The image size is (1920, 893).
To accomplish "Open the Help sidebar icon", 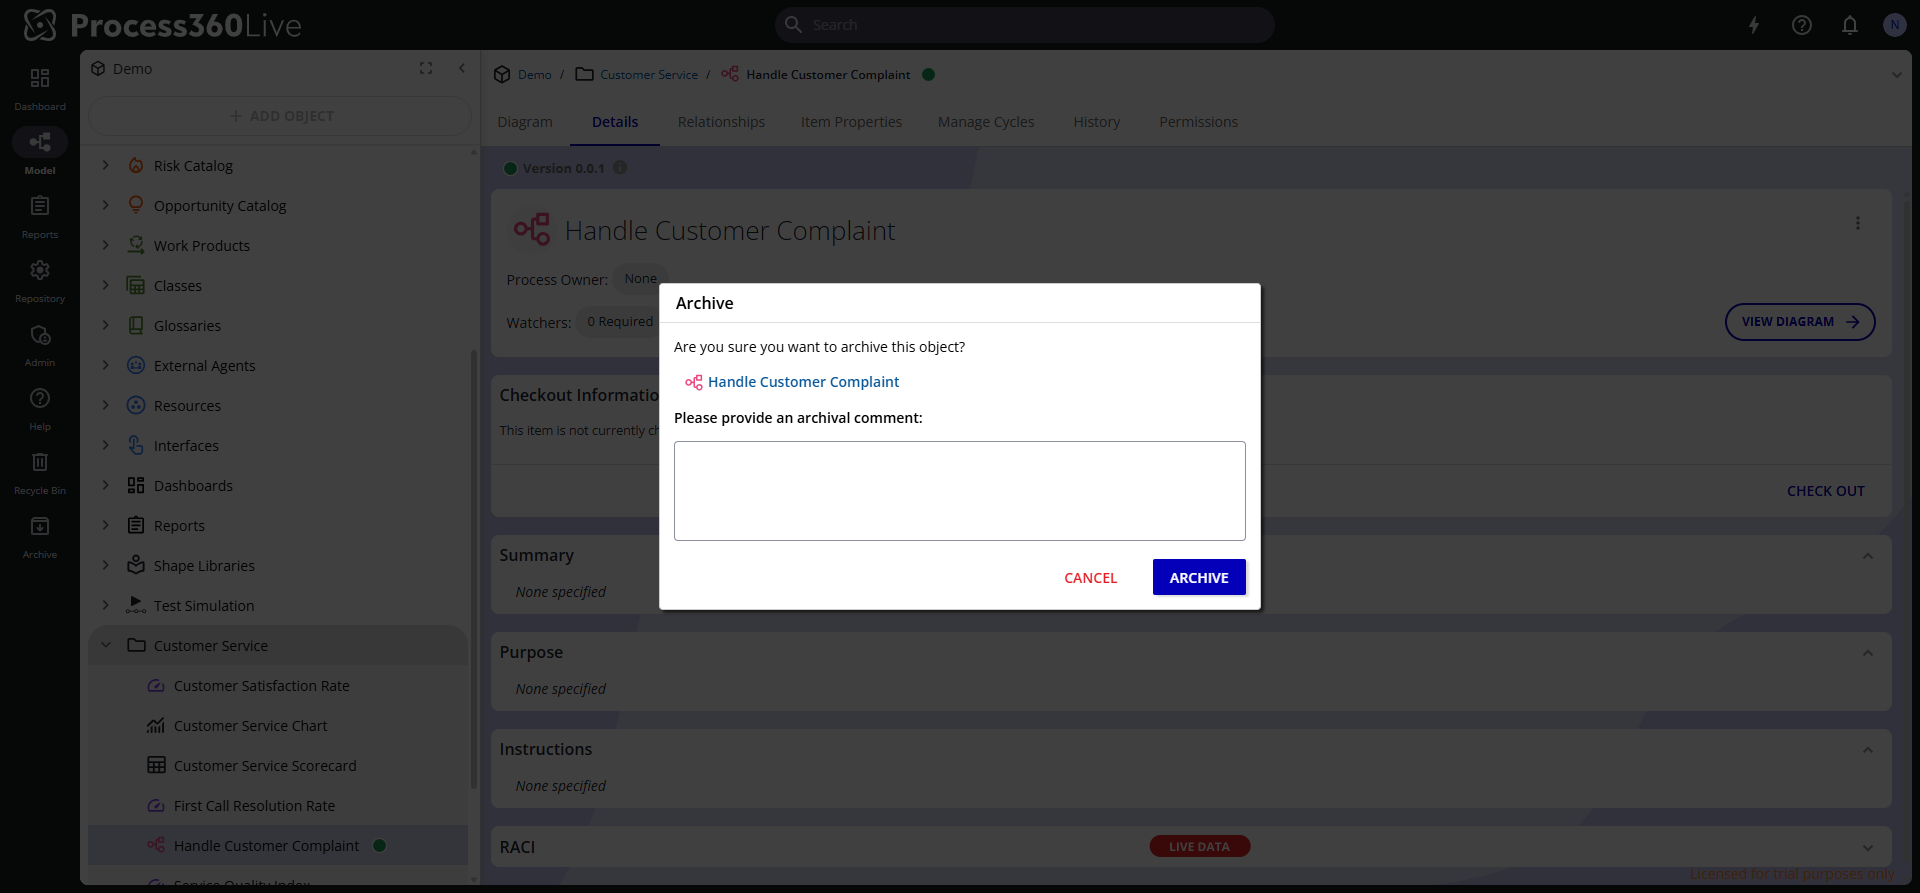I will point(40,398).
